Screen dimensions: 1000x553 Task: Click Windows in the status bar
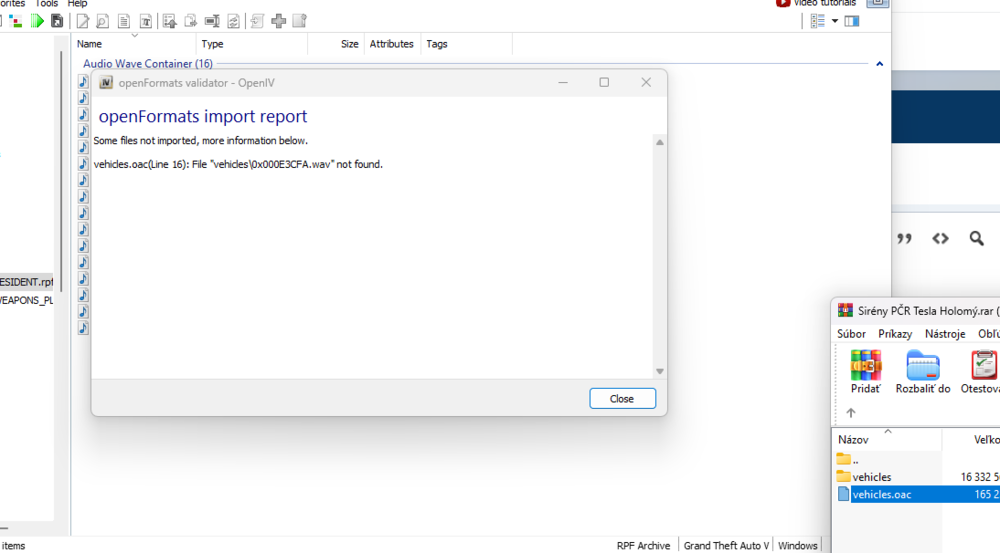pyautogui.click(x=797, y=546)
